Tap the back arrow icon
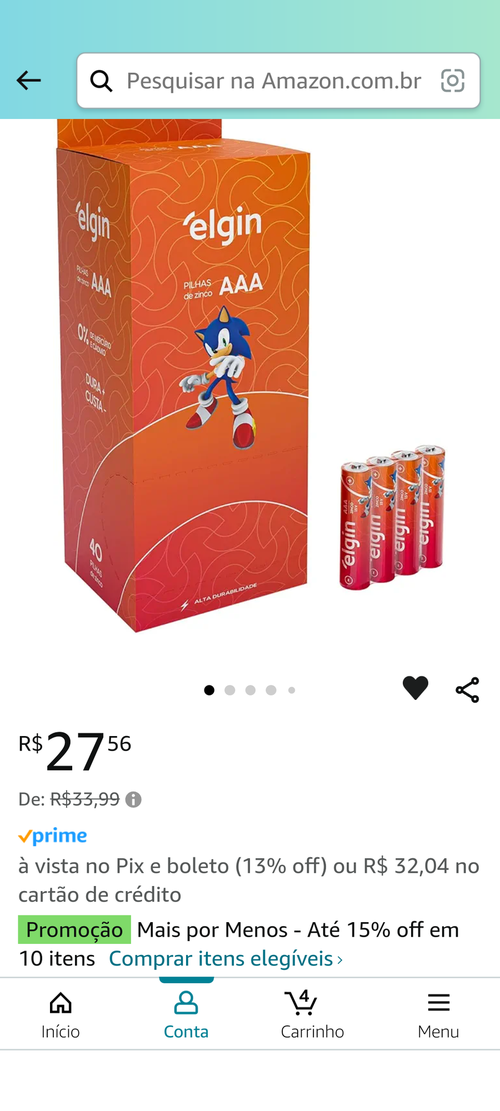 tap(29, 81)
